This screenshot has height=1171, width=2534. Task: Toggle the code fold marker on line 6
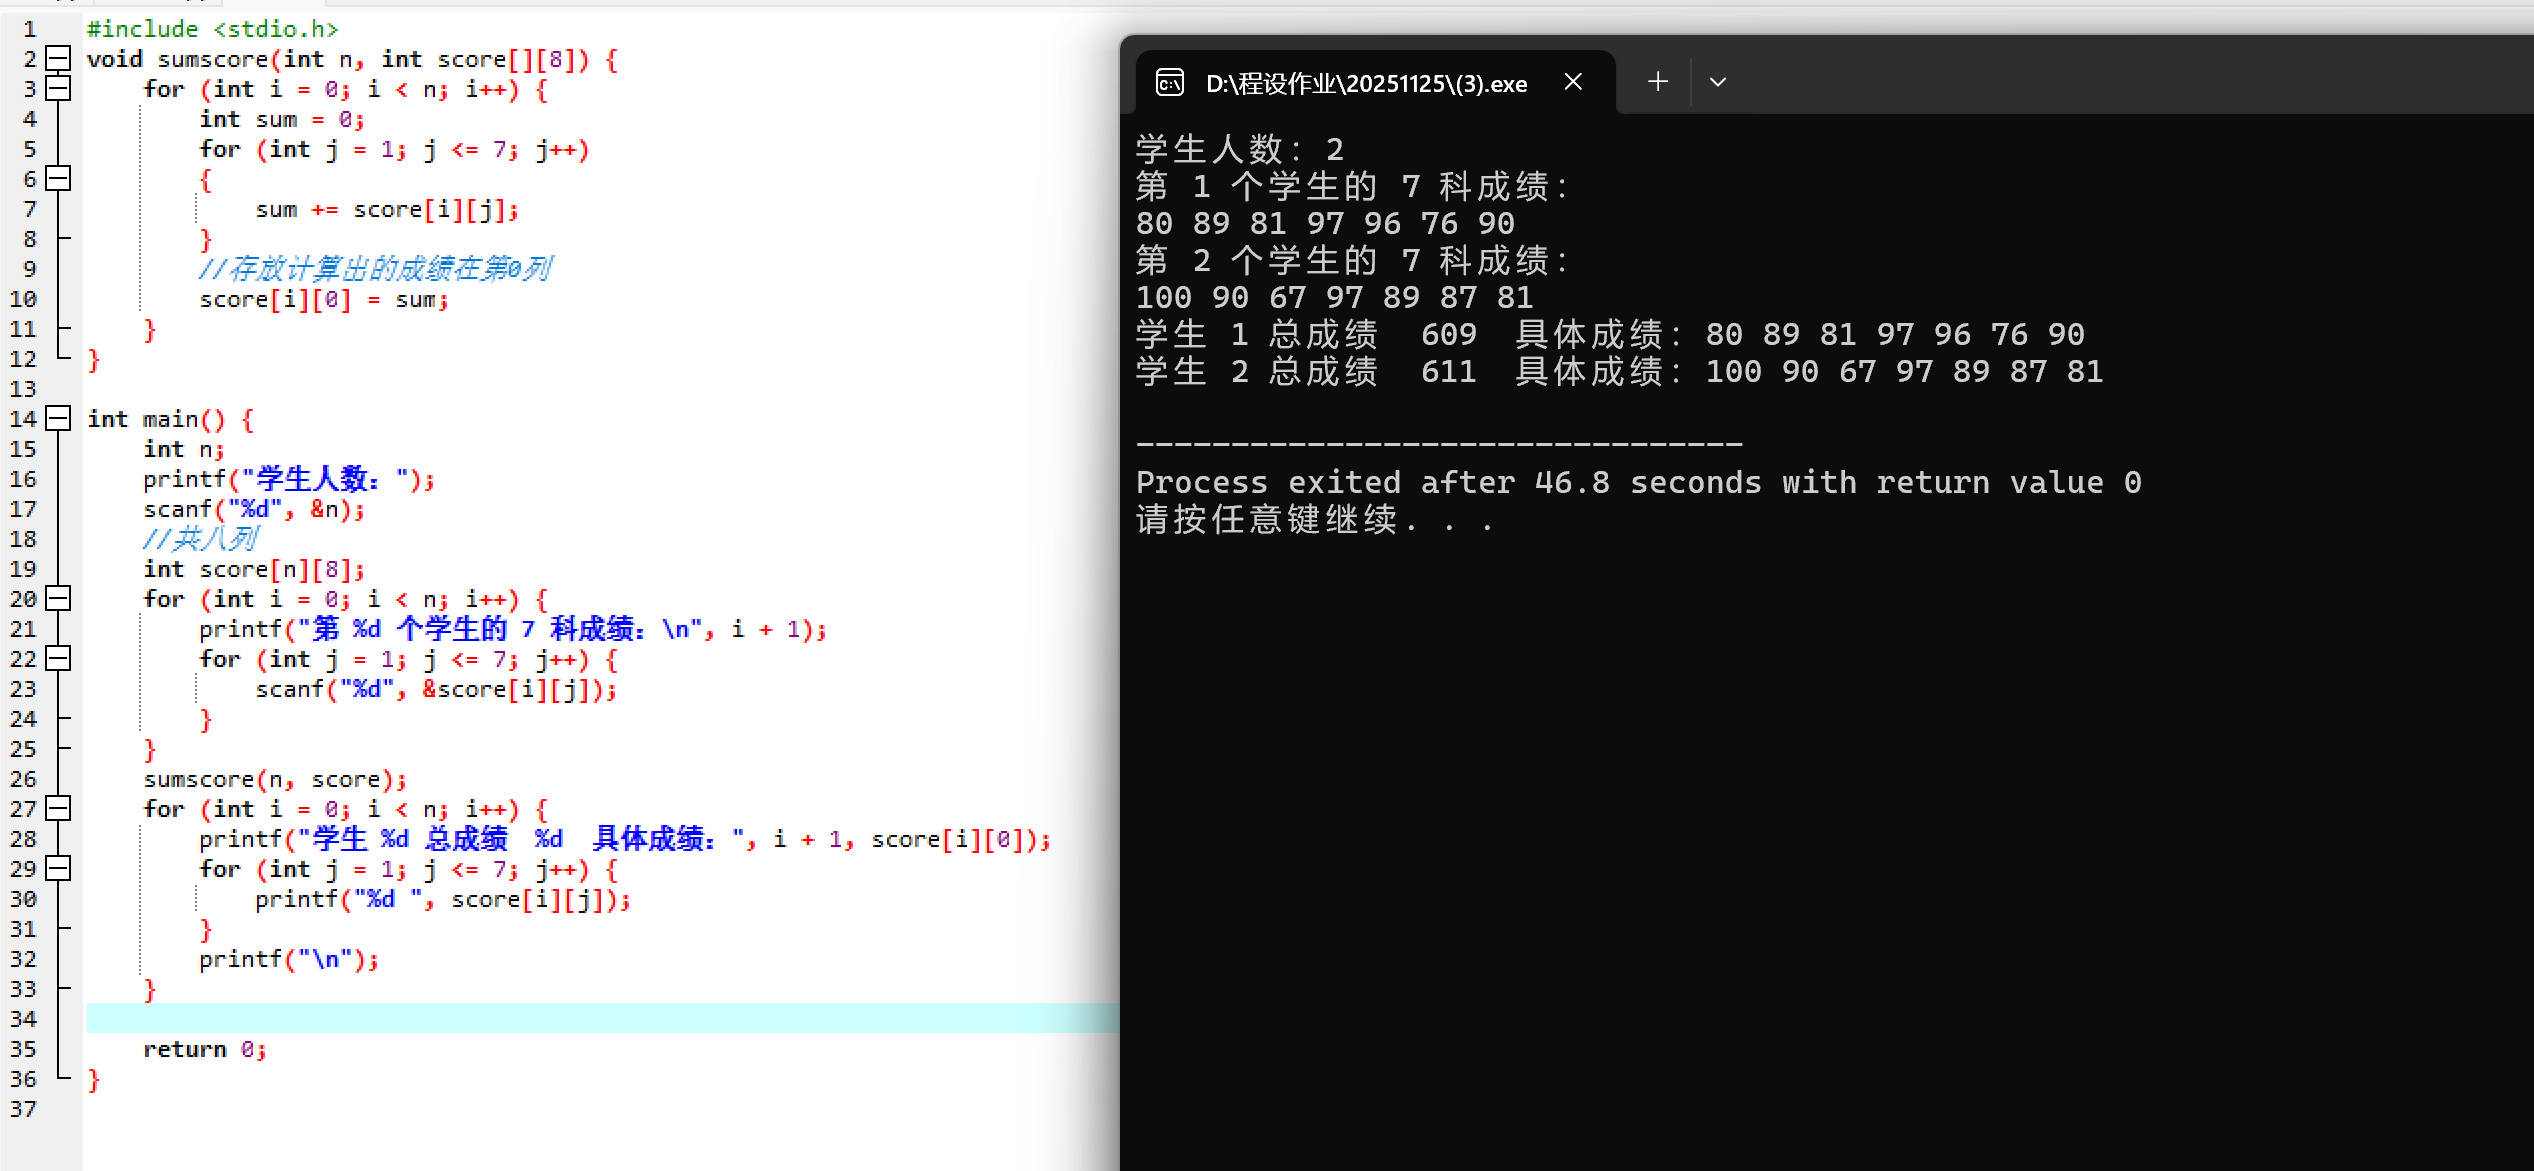point(58,178)
